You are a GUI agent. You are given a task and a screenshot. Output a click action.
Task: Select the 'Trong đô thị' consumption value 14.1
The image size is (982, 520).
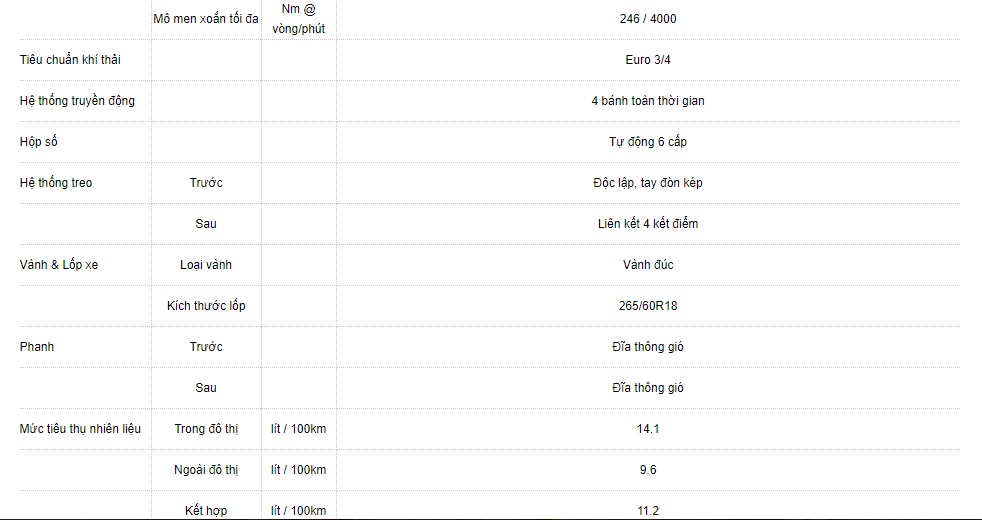point(648,429)
